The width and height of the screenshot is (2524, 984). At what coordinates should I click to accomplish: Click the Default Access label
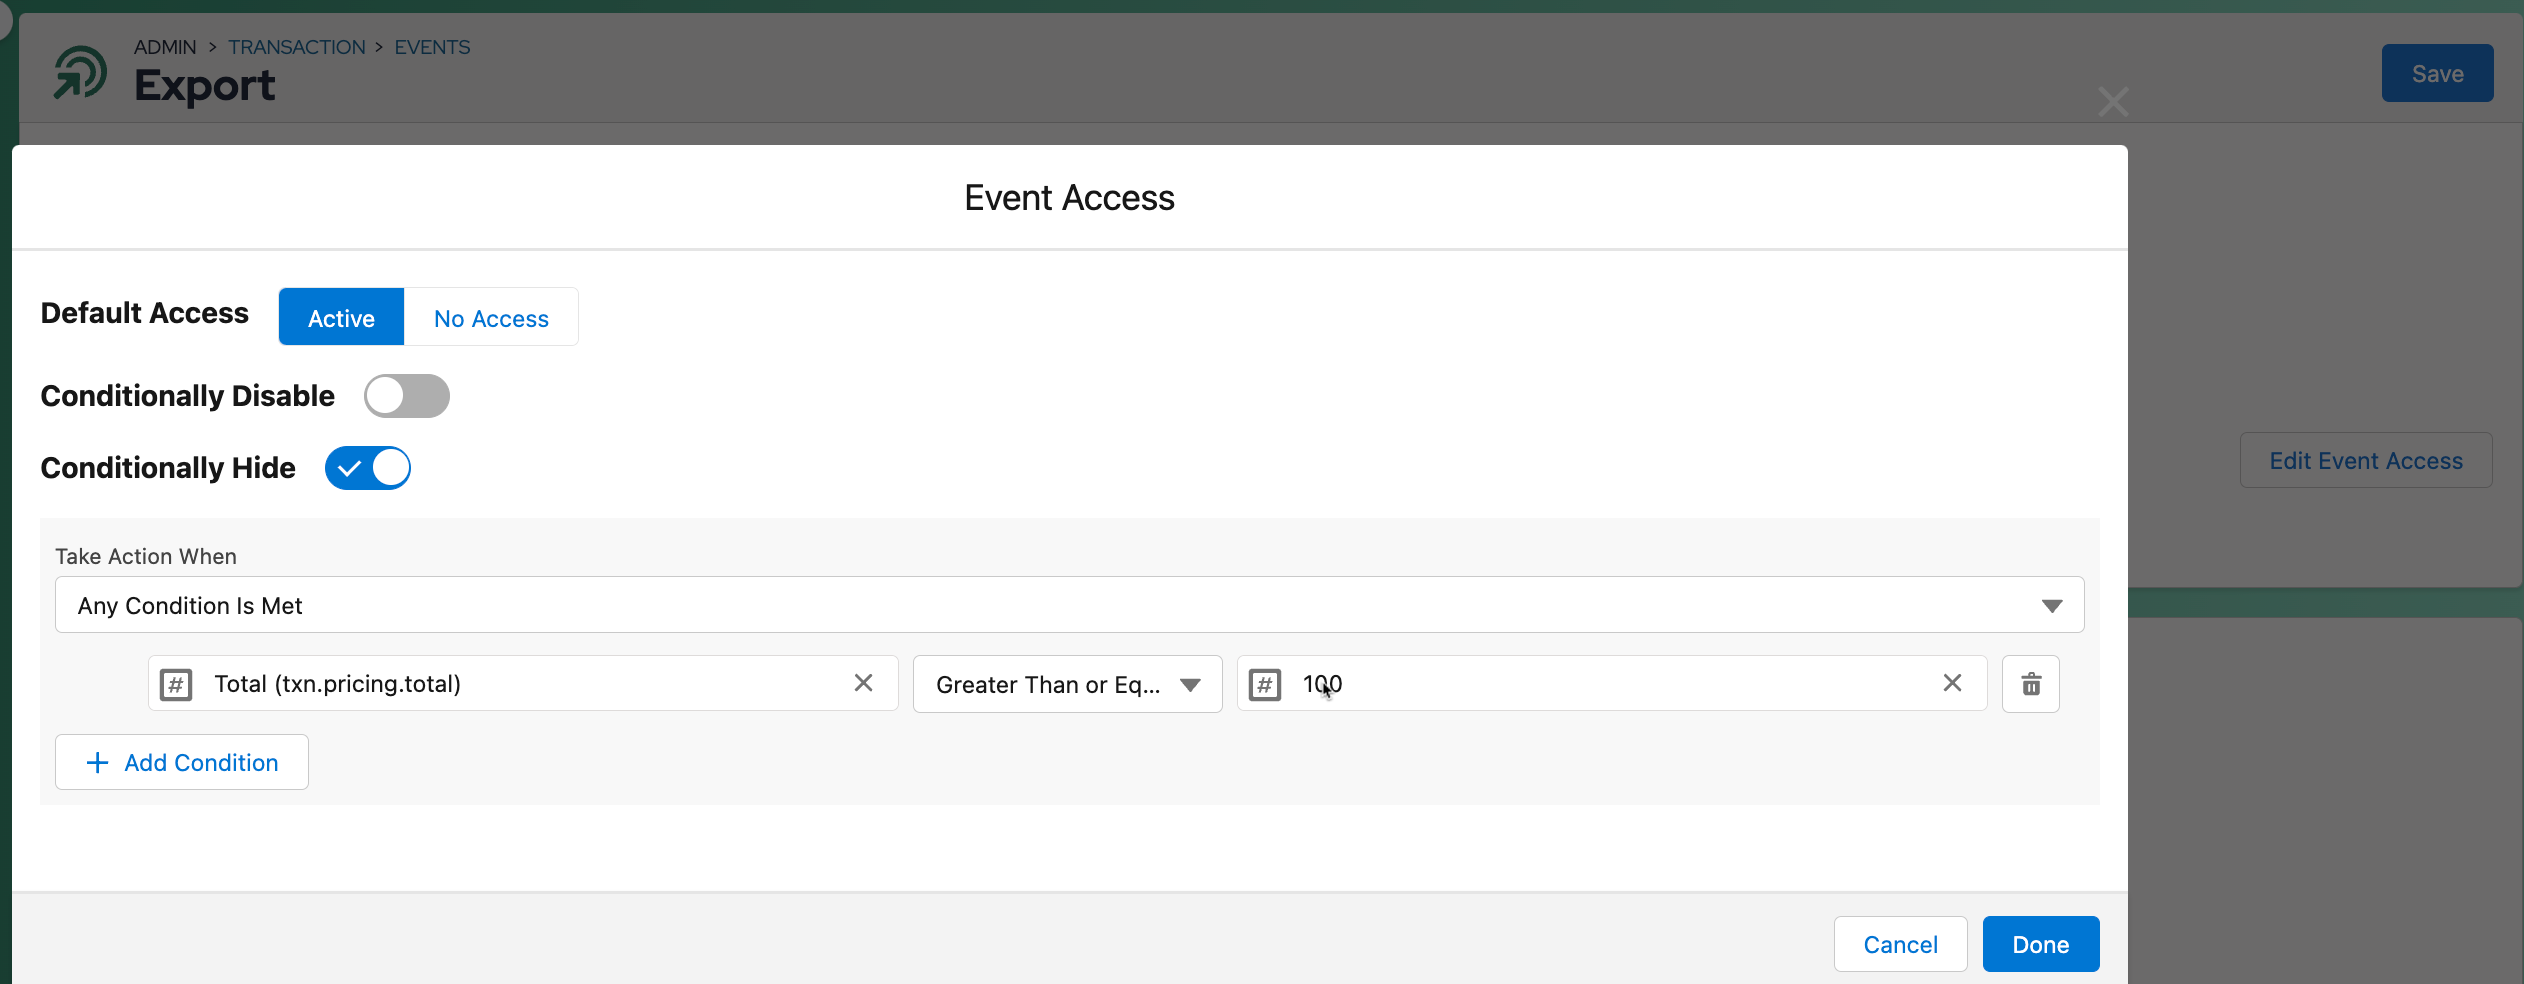pyautogui.click(x=144, y=313)
